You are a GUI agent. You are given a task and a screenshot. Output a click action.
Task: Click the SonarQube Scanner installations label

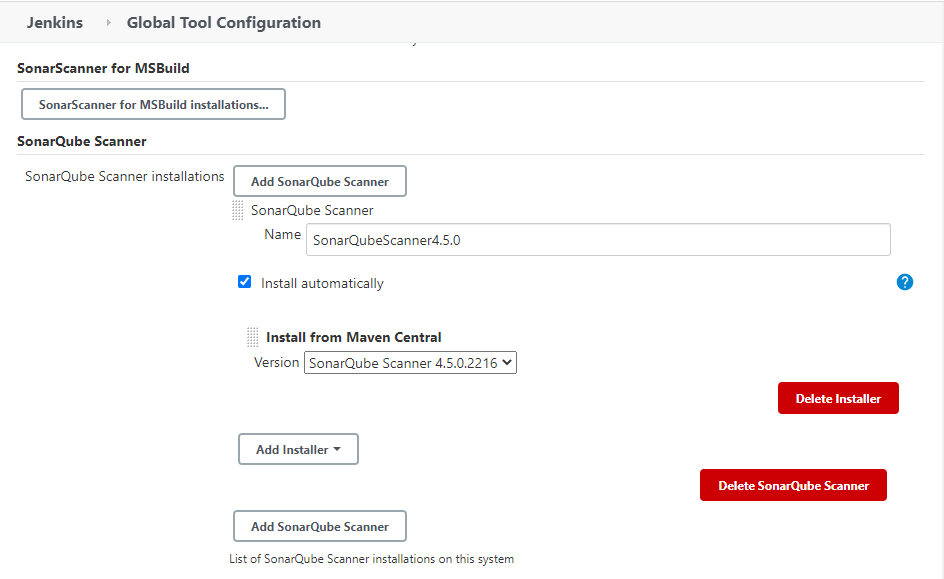pyautogui.click(x=125, y=176)
